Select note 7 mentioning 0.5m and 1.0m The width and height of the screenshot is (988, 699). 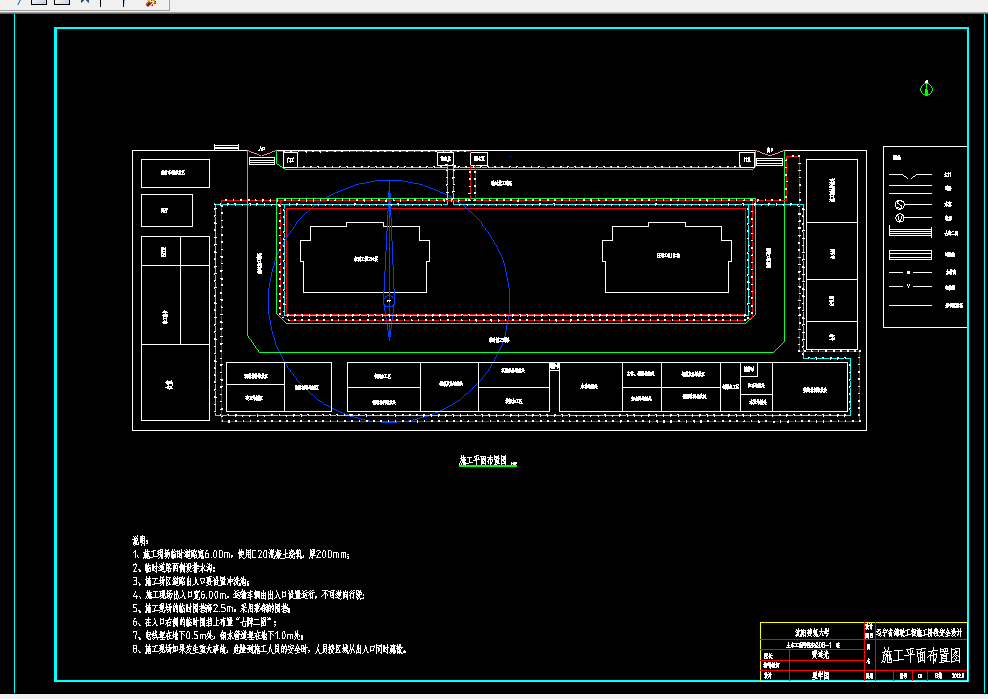tap(218, 635)
